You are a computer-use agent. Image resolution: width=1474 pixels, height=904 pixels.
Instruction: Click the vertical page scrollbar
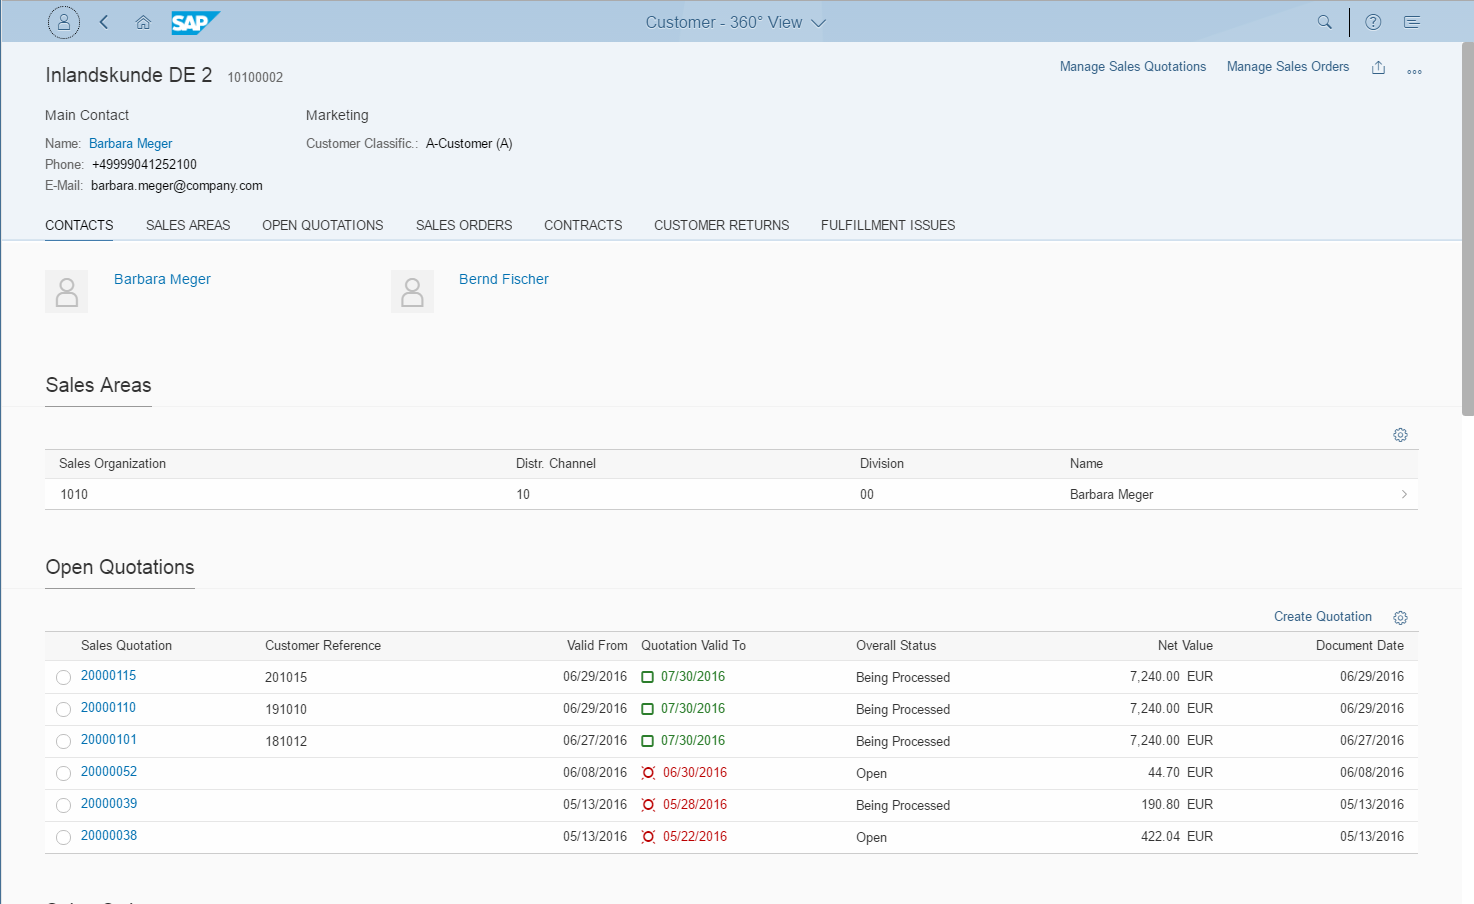tap(1467, 230)
